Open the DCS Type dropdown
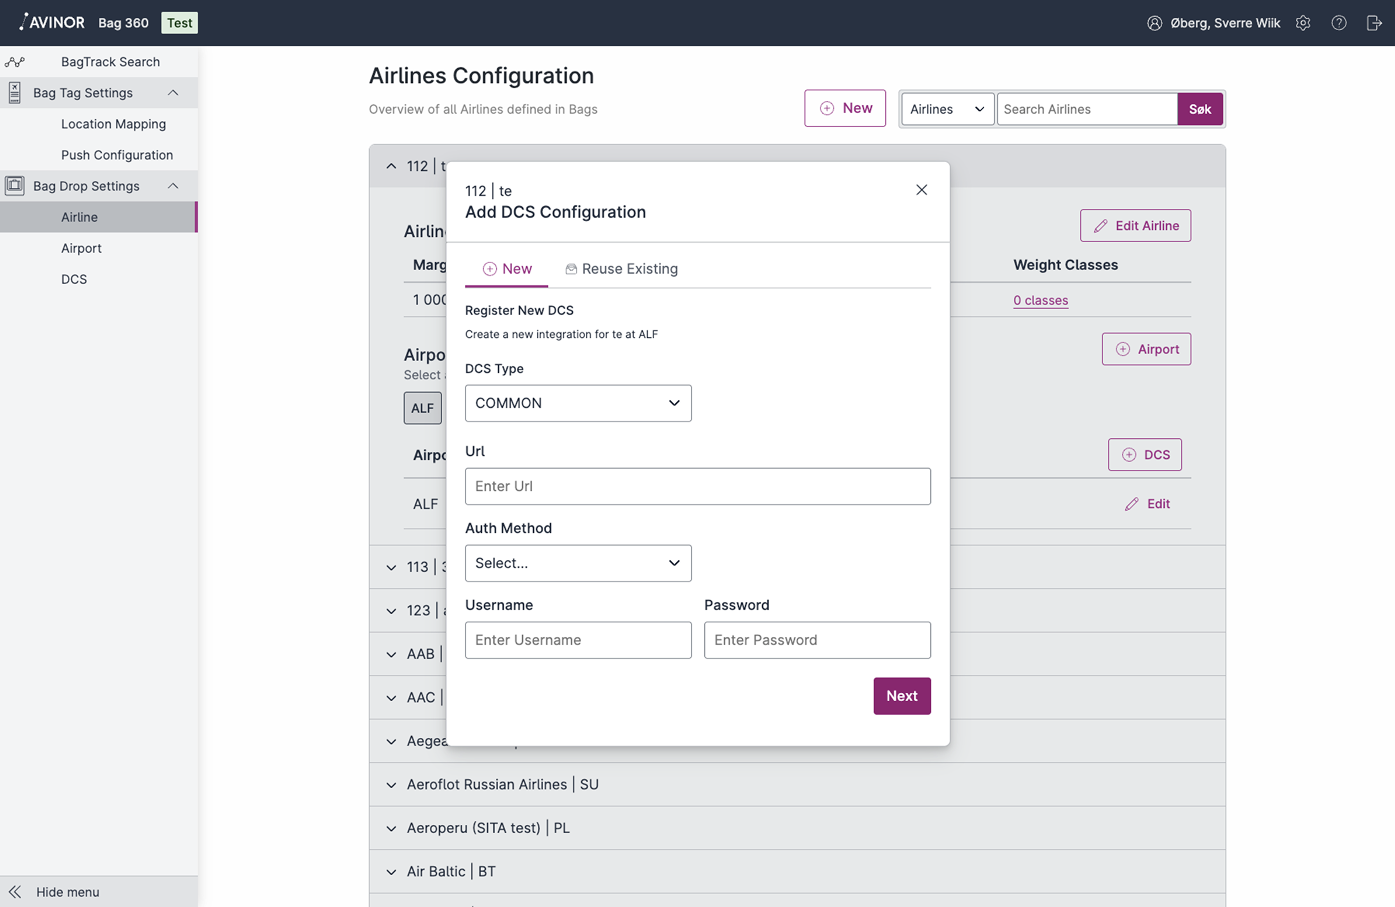The height and width of the screenshot is (907, 1395). (578, 403)
